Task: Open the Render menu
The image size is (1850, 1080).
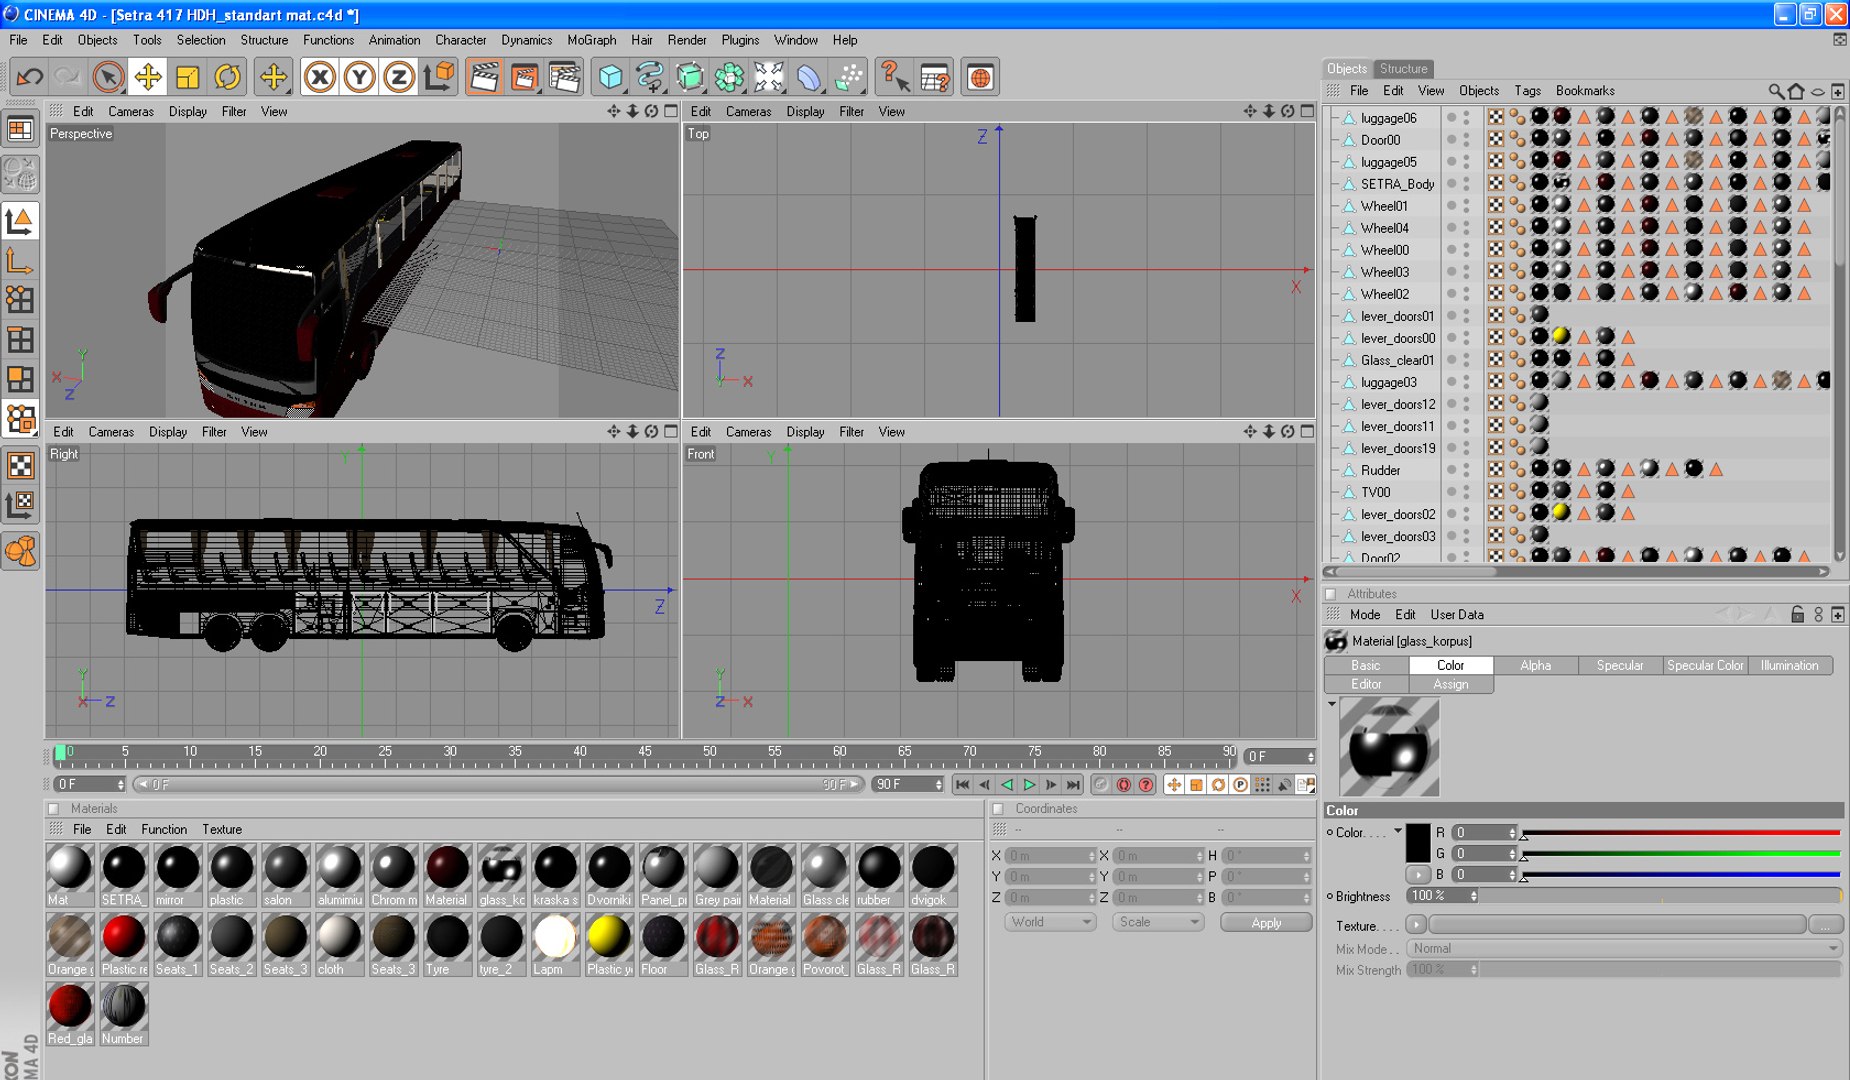Action: point(686,40)
